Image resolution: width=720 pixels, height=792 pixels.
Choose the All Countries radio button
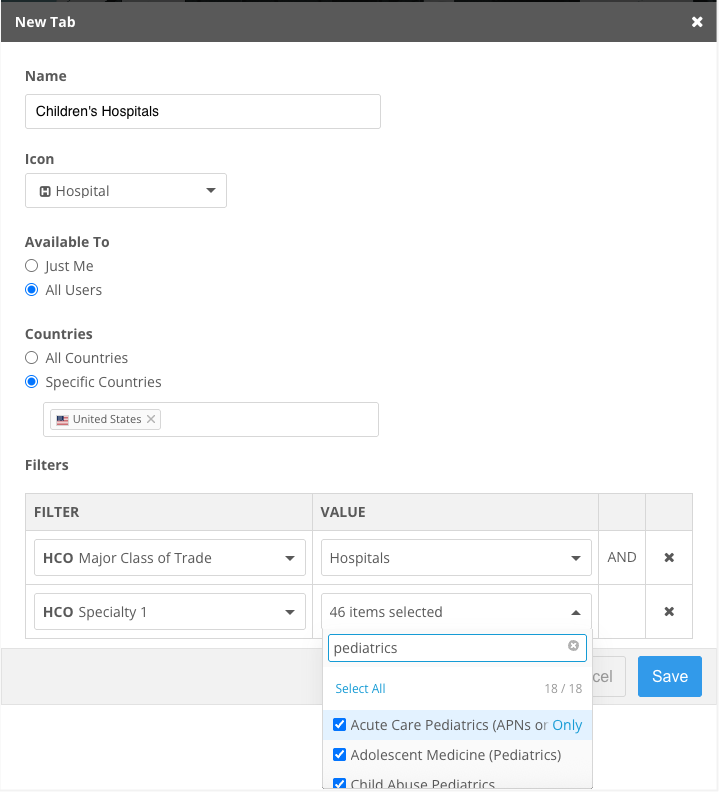(x=32, y=358)
